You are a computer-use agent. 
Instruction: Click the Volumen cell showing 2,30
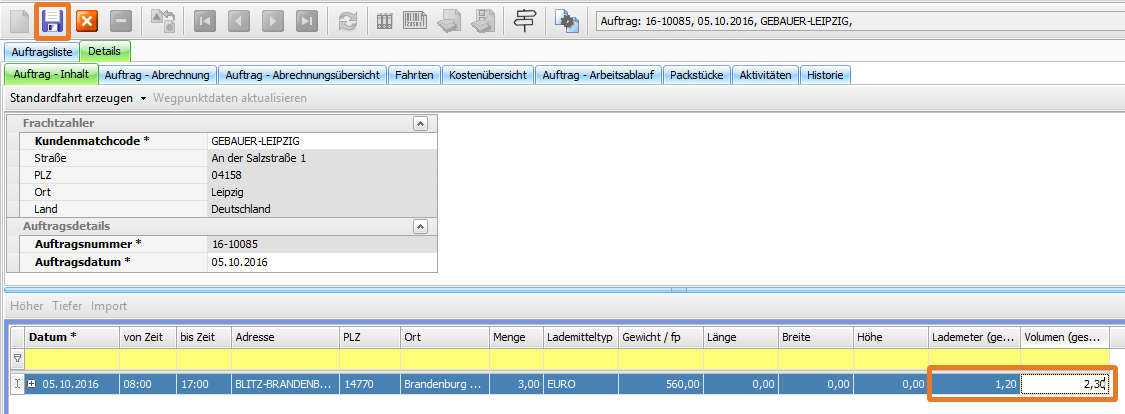[x=1064, y=384]
